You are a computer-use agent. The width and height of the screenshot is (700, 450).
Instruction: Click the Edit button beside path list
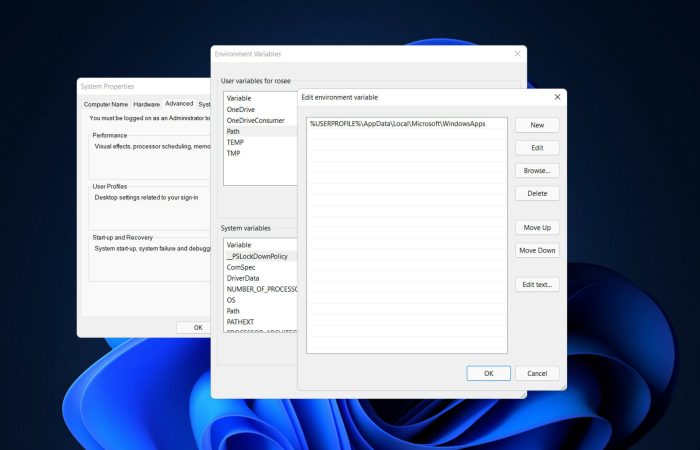tap(537, 148)
